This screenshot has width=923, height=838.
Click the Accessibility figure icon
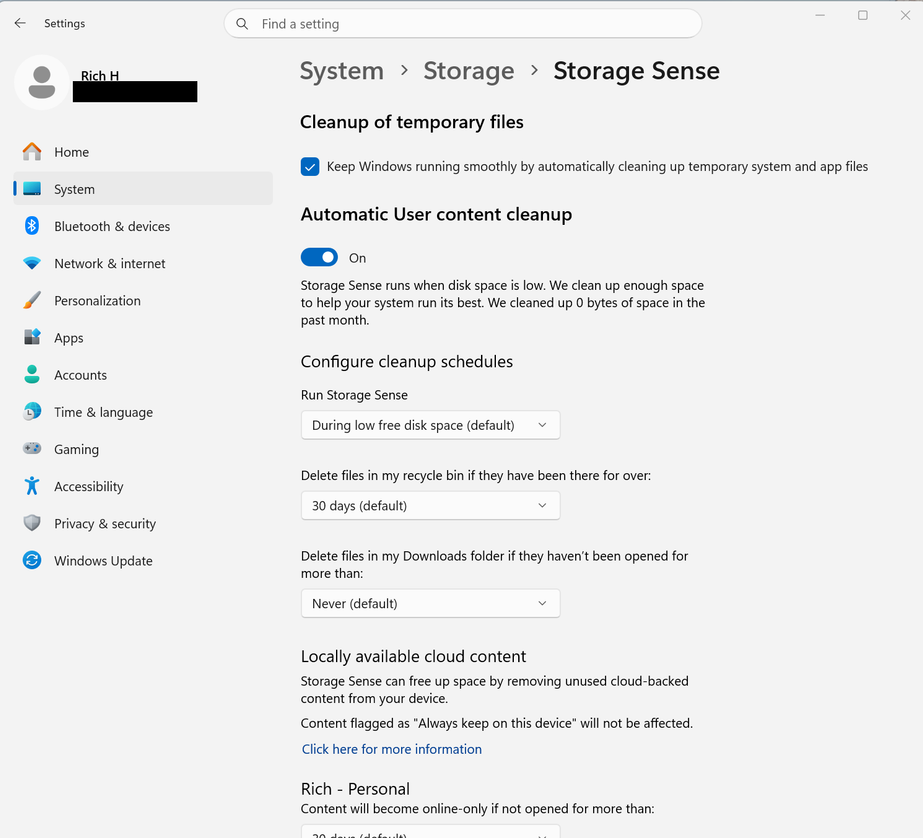[32, 485]
